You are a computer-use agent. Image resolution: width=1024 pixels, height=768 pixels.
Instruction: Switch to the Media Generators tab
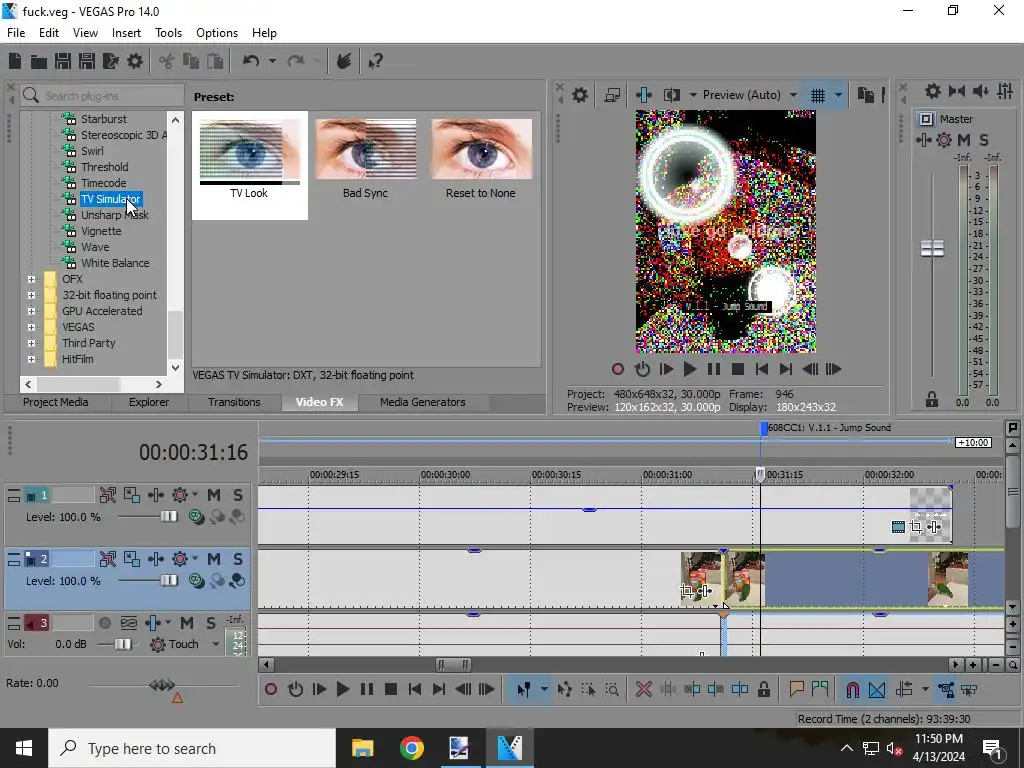coord(423,402)
